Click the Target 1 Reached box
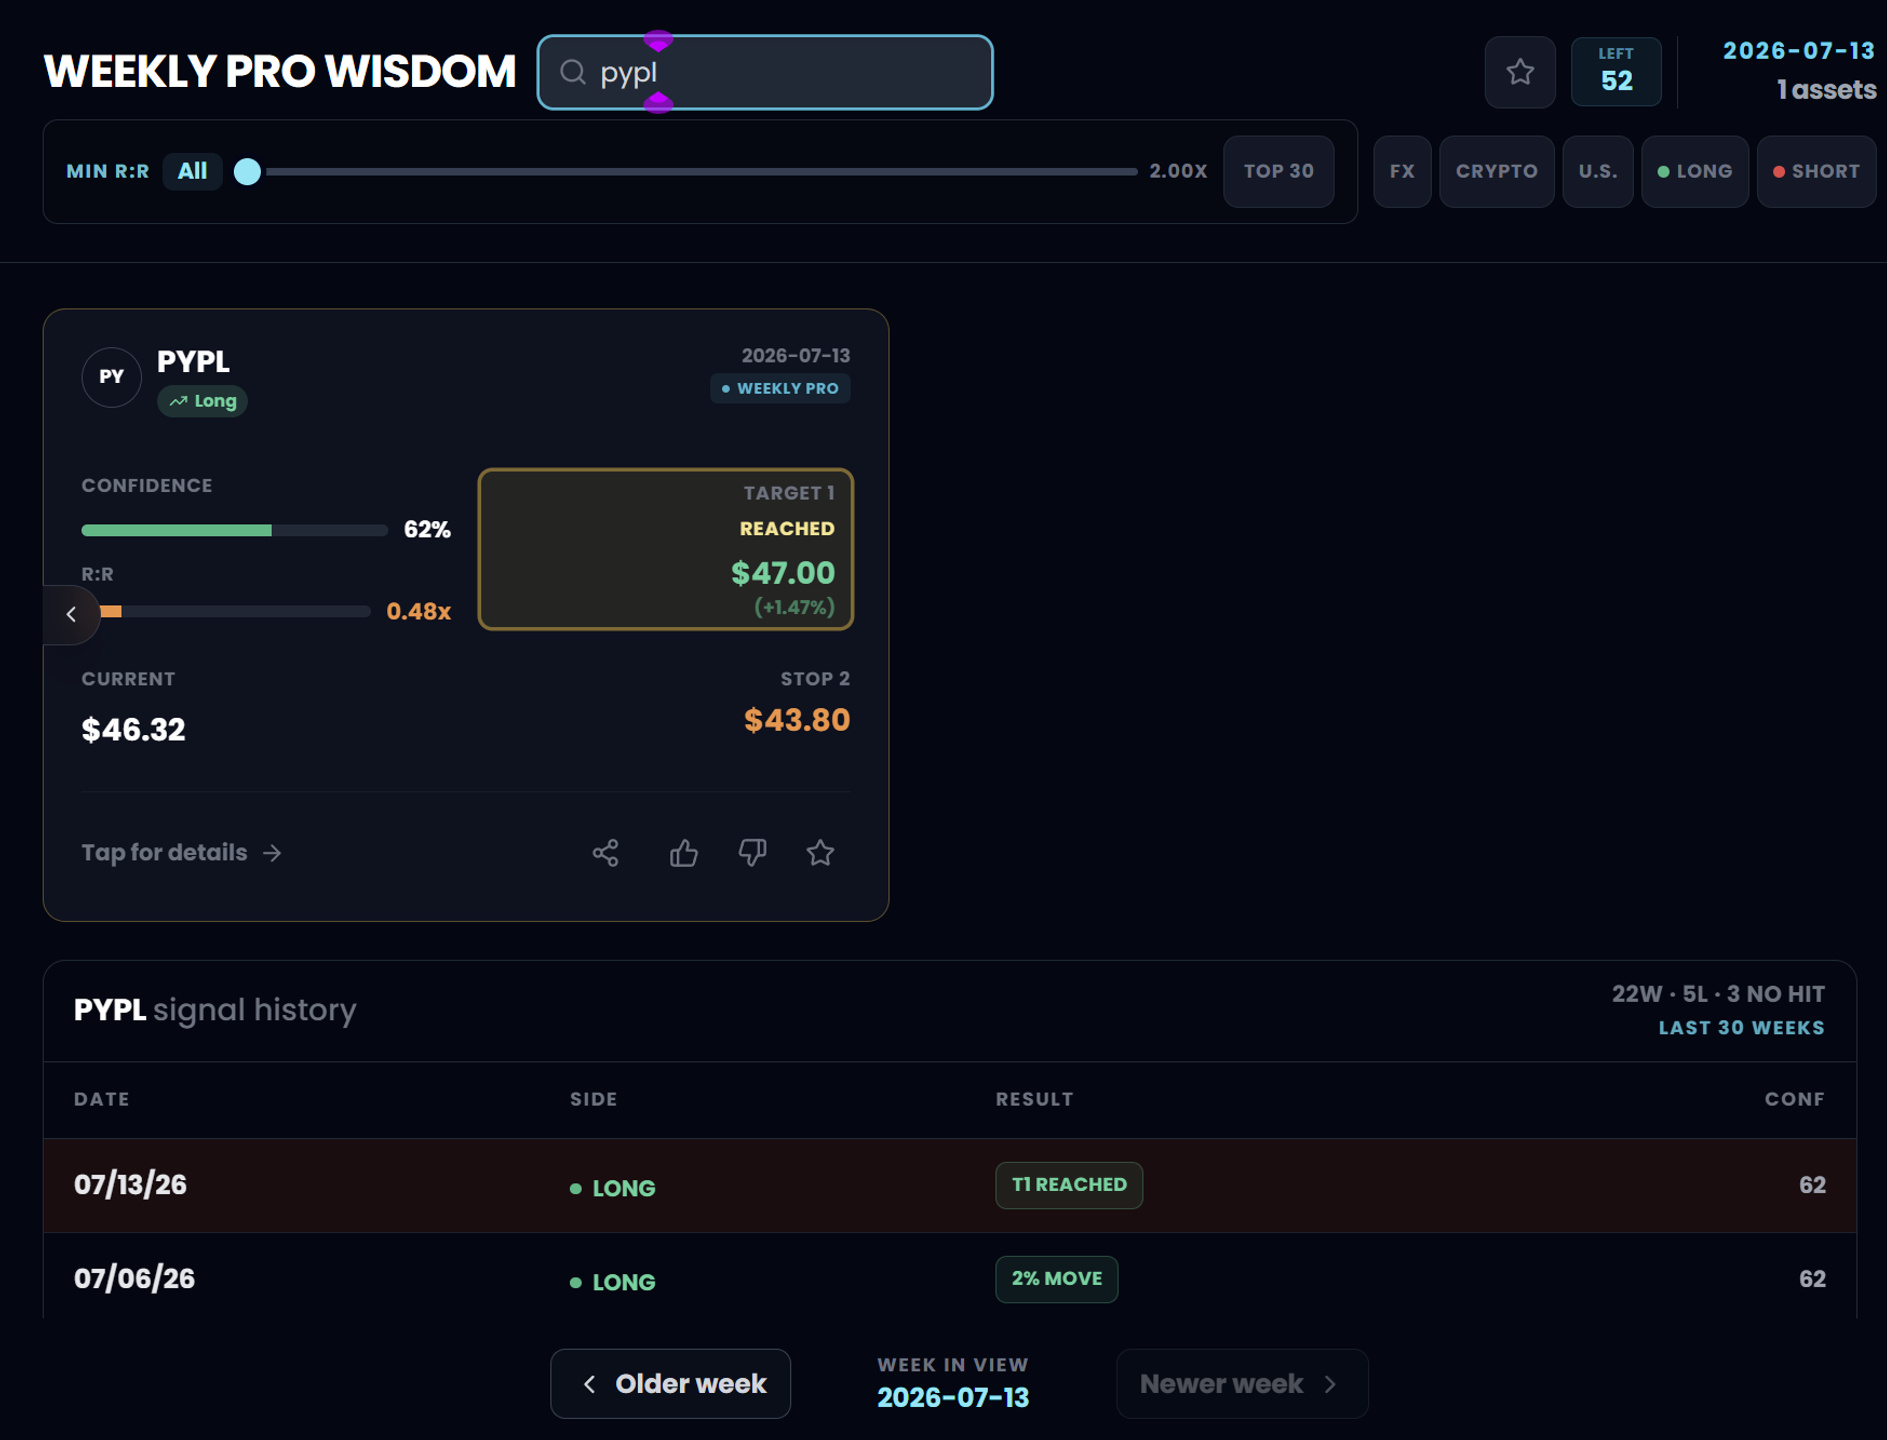1887x1440 pixels. click(x=666, y=549)
